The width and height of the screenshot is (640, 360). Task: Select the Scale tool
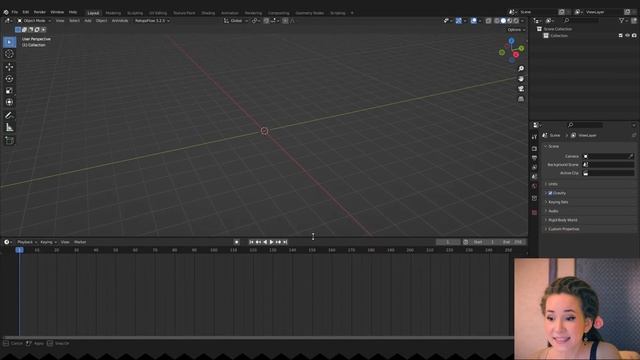coord(9,91)
